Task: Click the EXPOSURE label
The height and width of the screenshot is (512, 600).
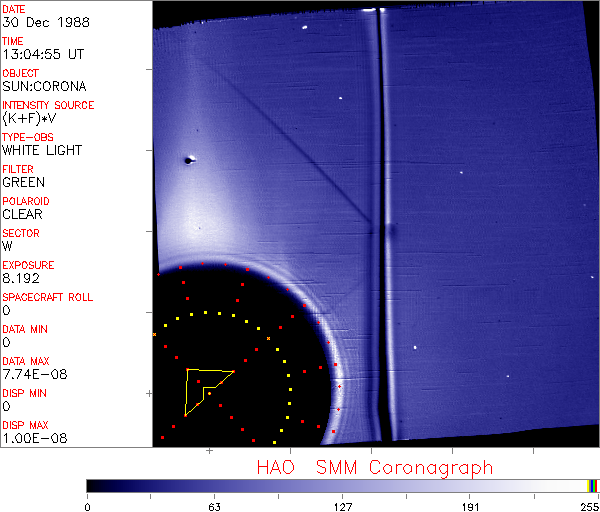Action: 28,265
